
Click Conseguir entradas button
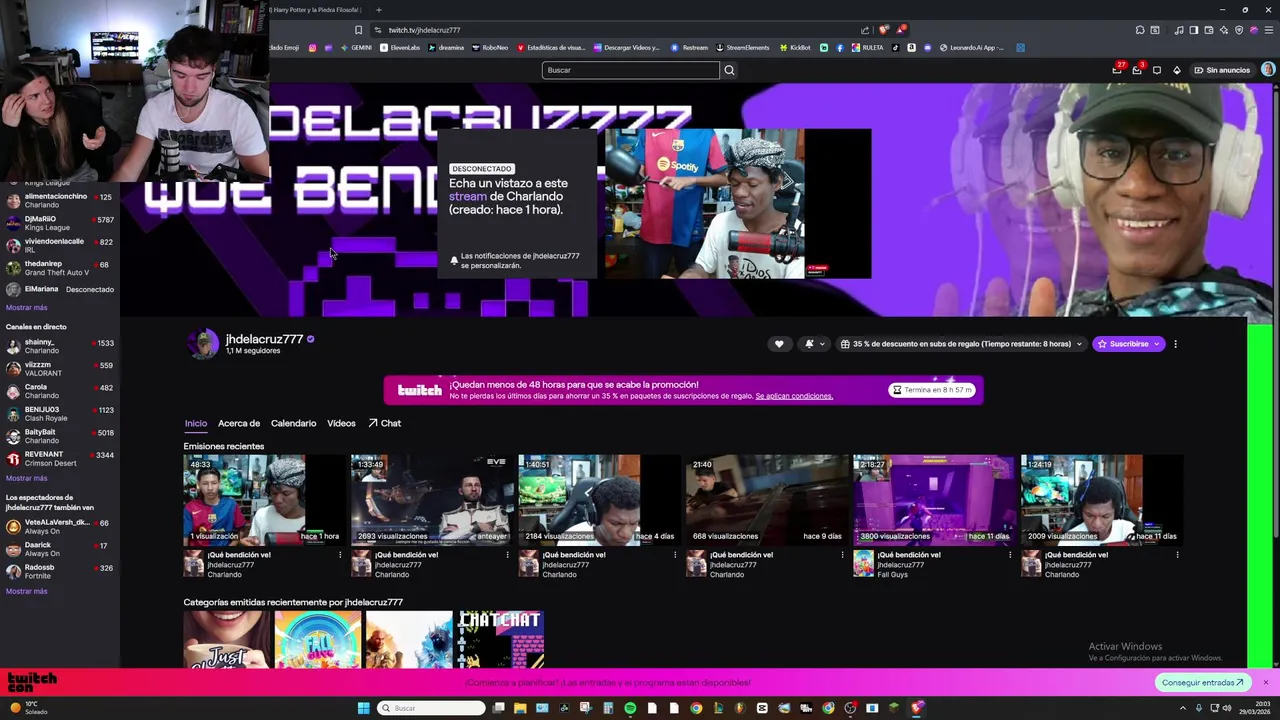[1203, 683]
